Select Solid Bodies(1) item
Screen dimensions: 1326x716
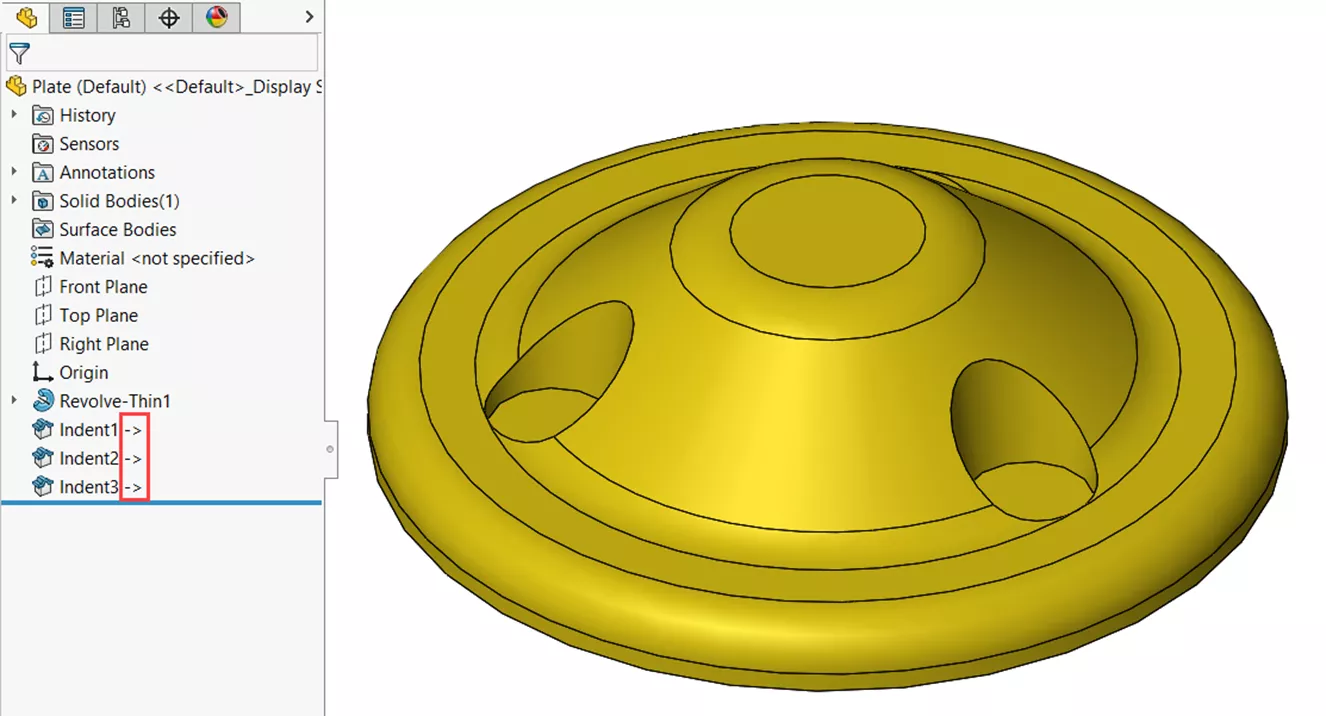[x=119, y=201]
